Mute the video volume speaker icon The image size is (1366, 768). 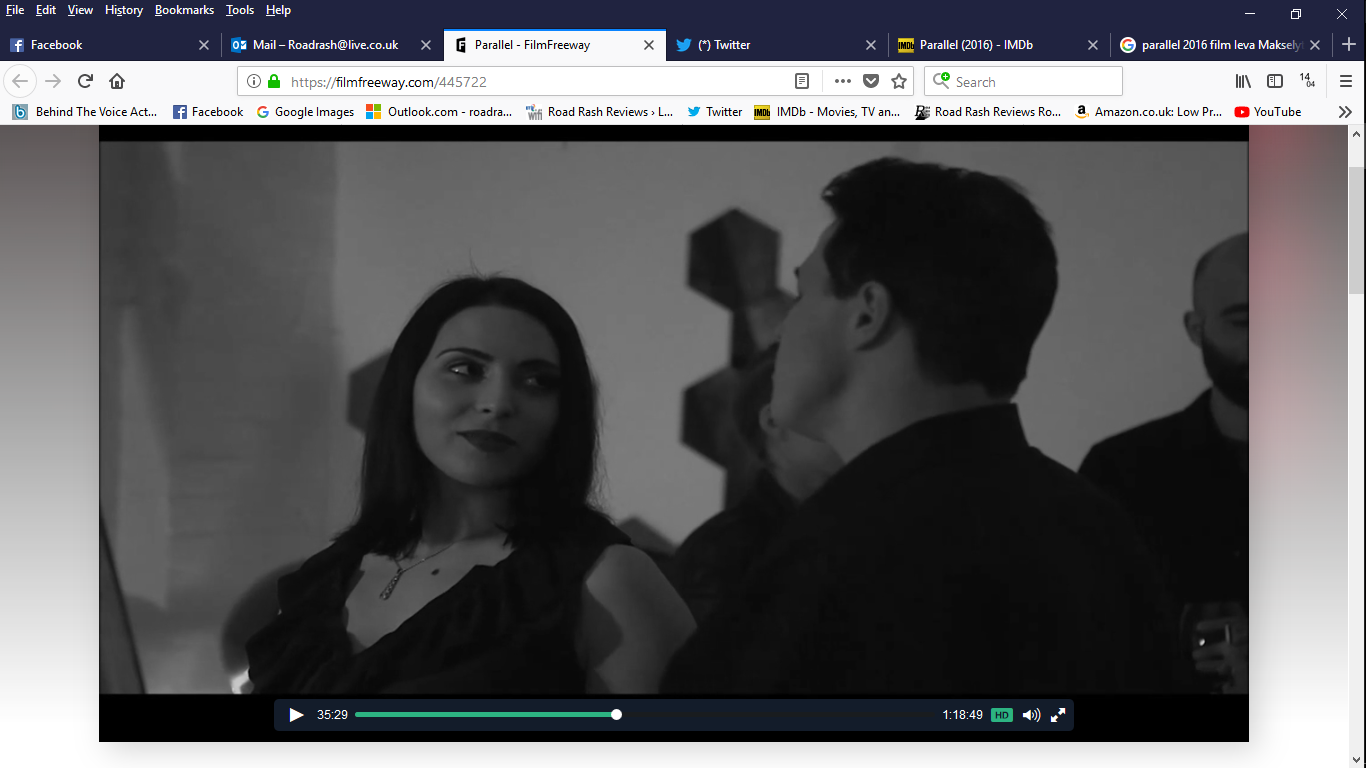pos(1031,715)
